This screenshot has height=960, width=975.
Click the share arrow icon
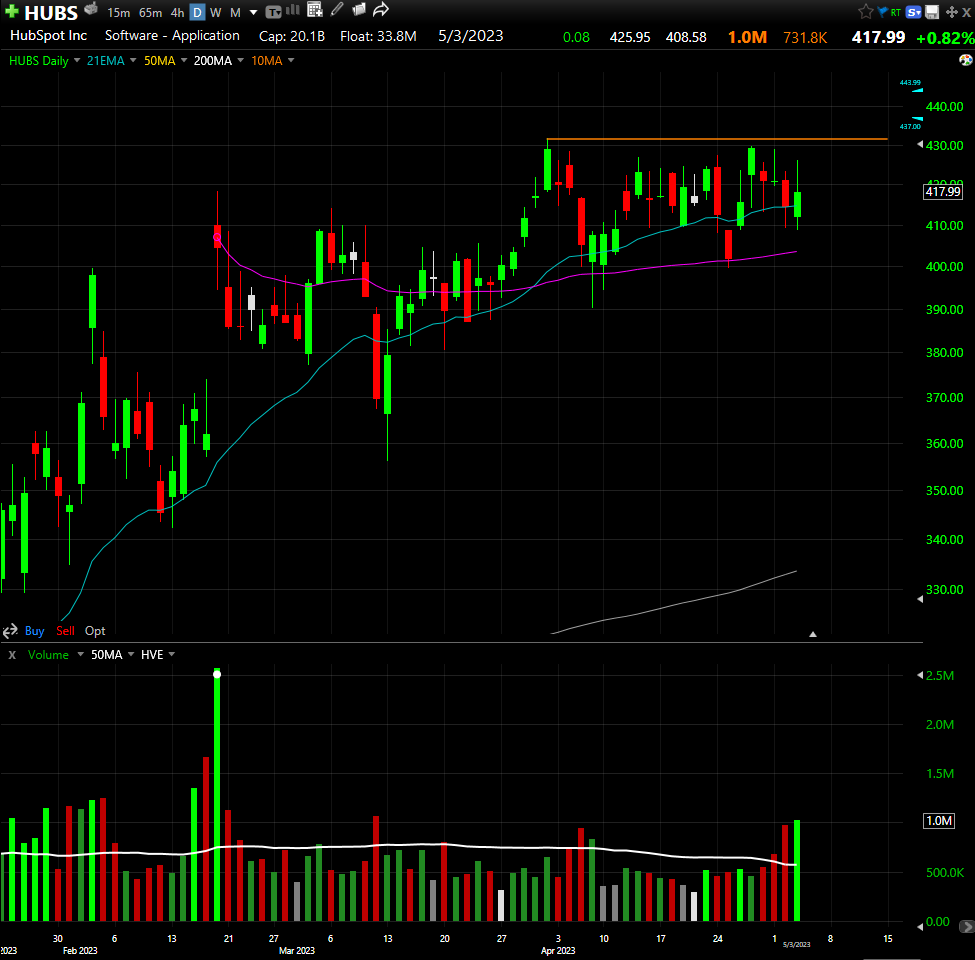click(x=381, y=9)
